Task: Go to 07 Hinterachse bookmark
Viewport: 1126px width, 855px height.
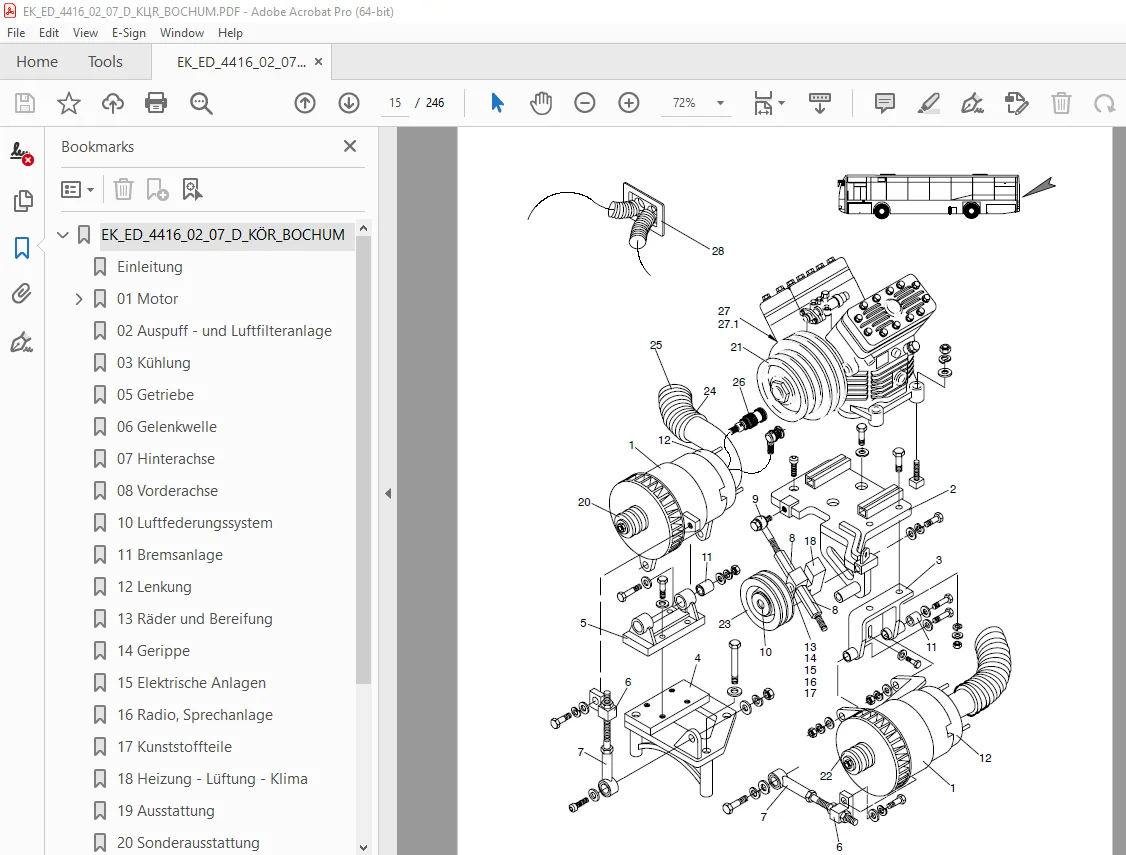Action: (166, 459)
